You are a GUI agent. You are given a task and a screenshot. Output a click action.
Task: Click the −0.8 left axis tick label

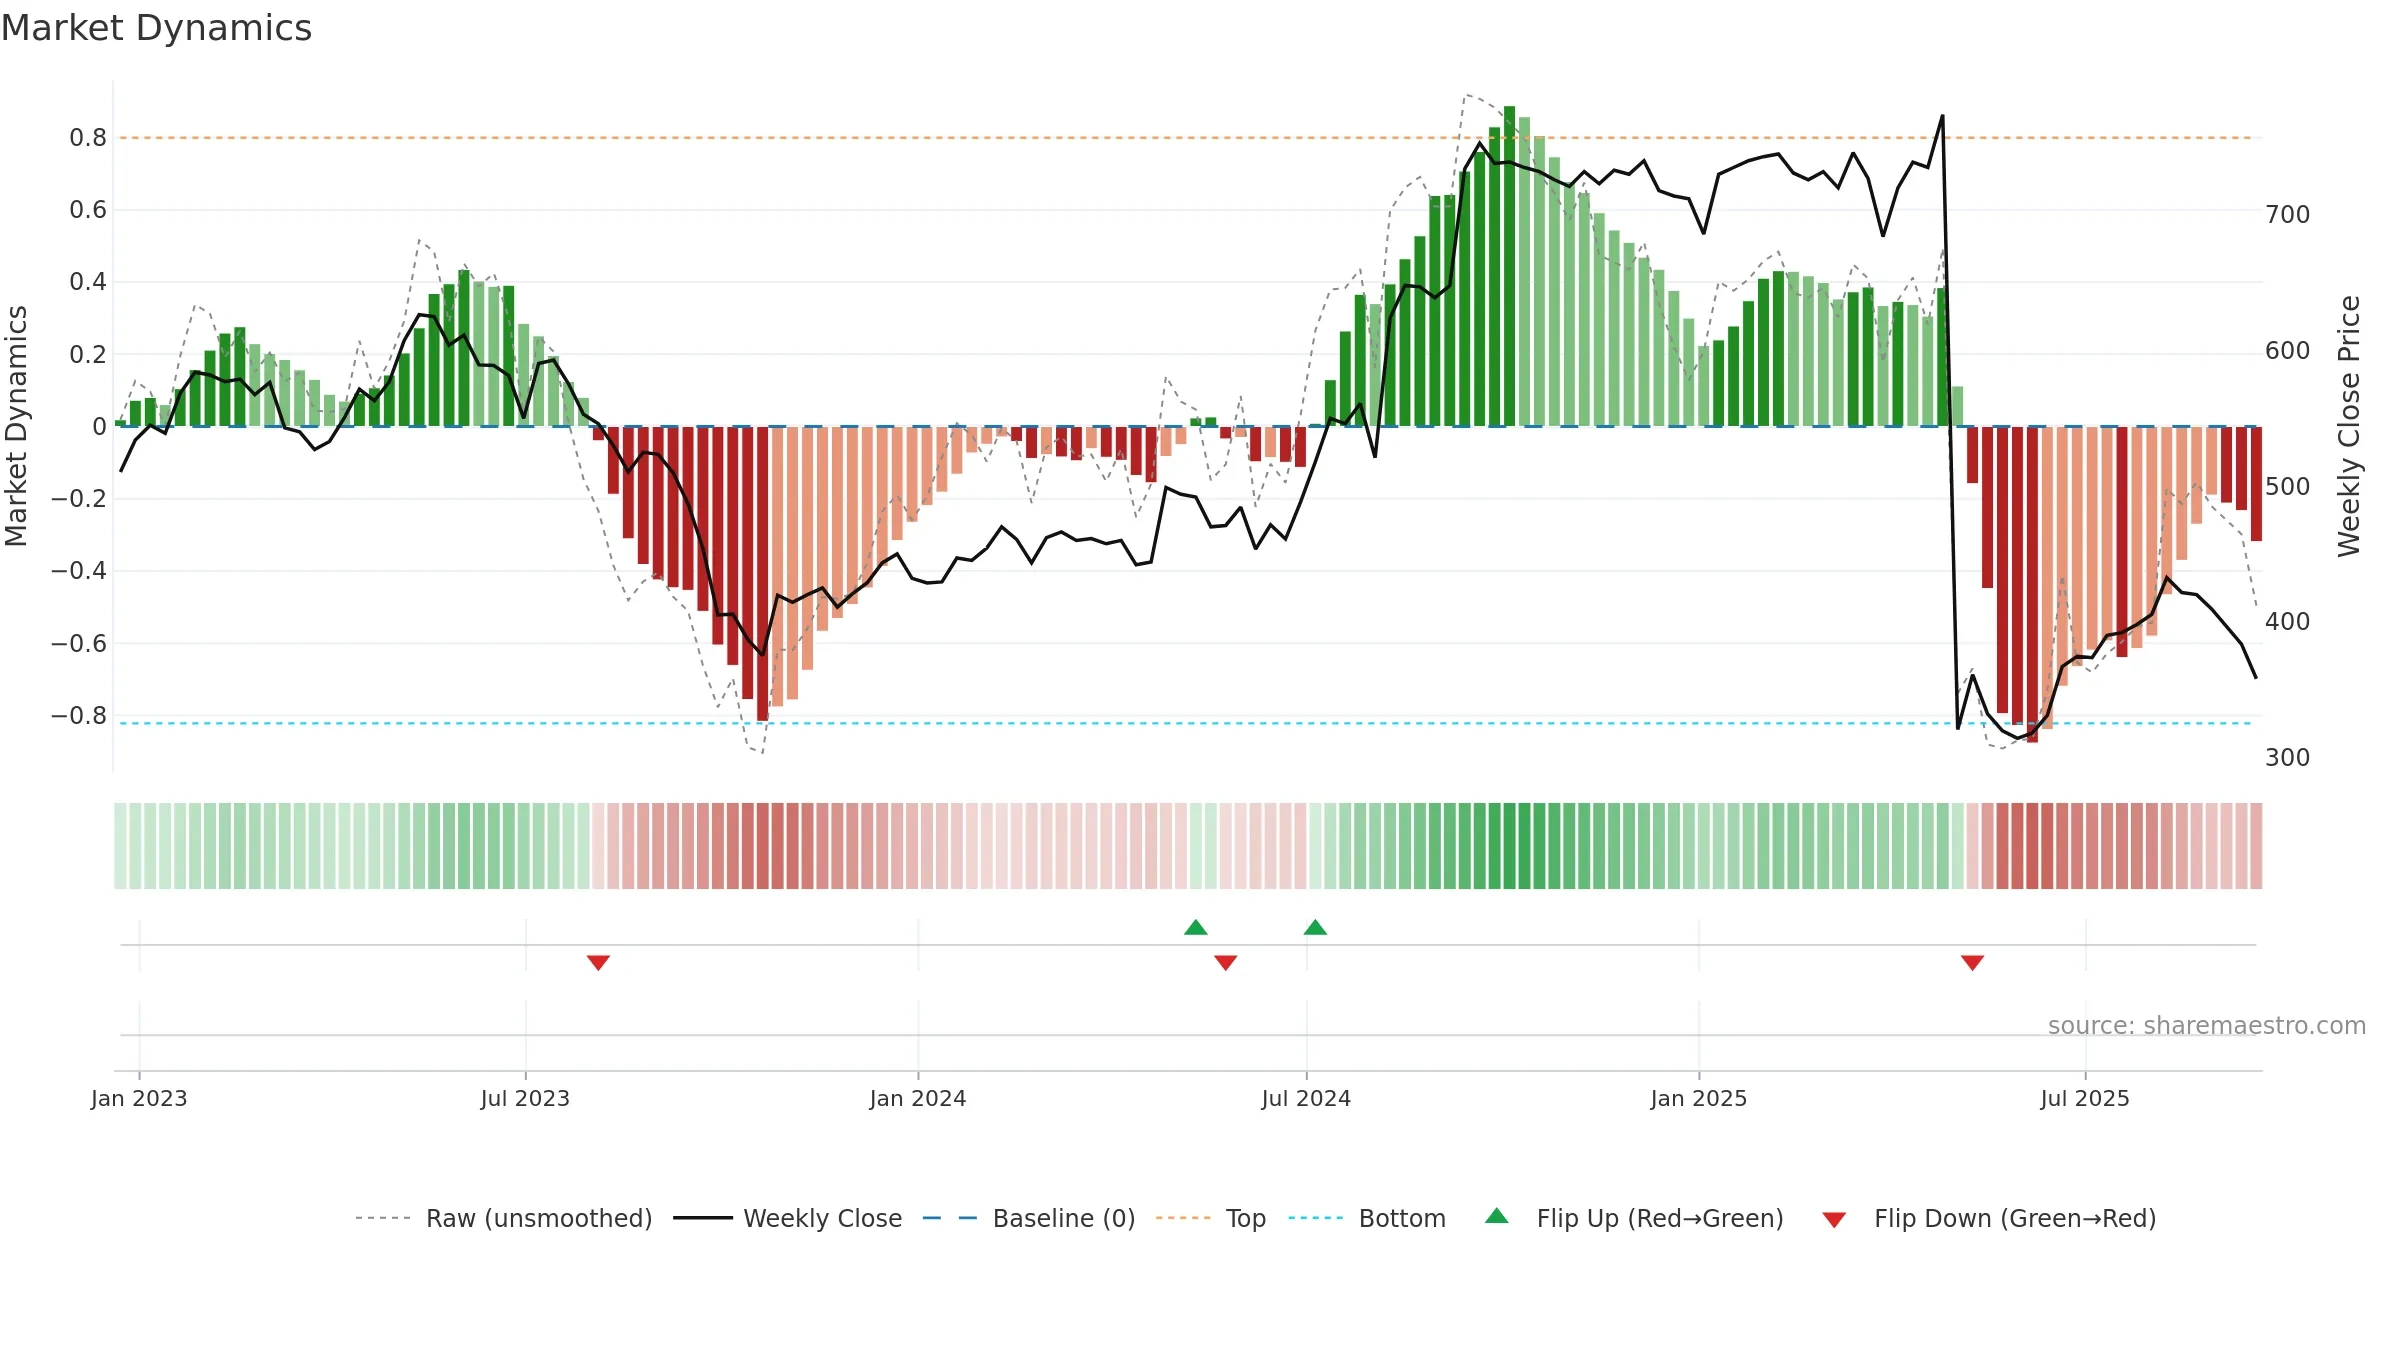click(x=79, y=716)
